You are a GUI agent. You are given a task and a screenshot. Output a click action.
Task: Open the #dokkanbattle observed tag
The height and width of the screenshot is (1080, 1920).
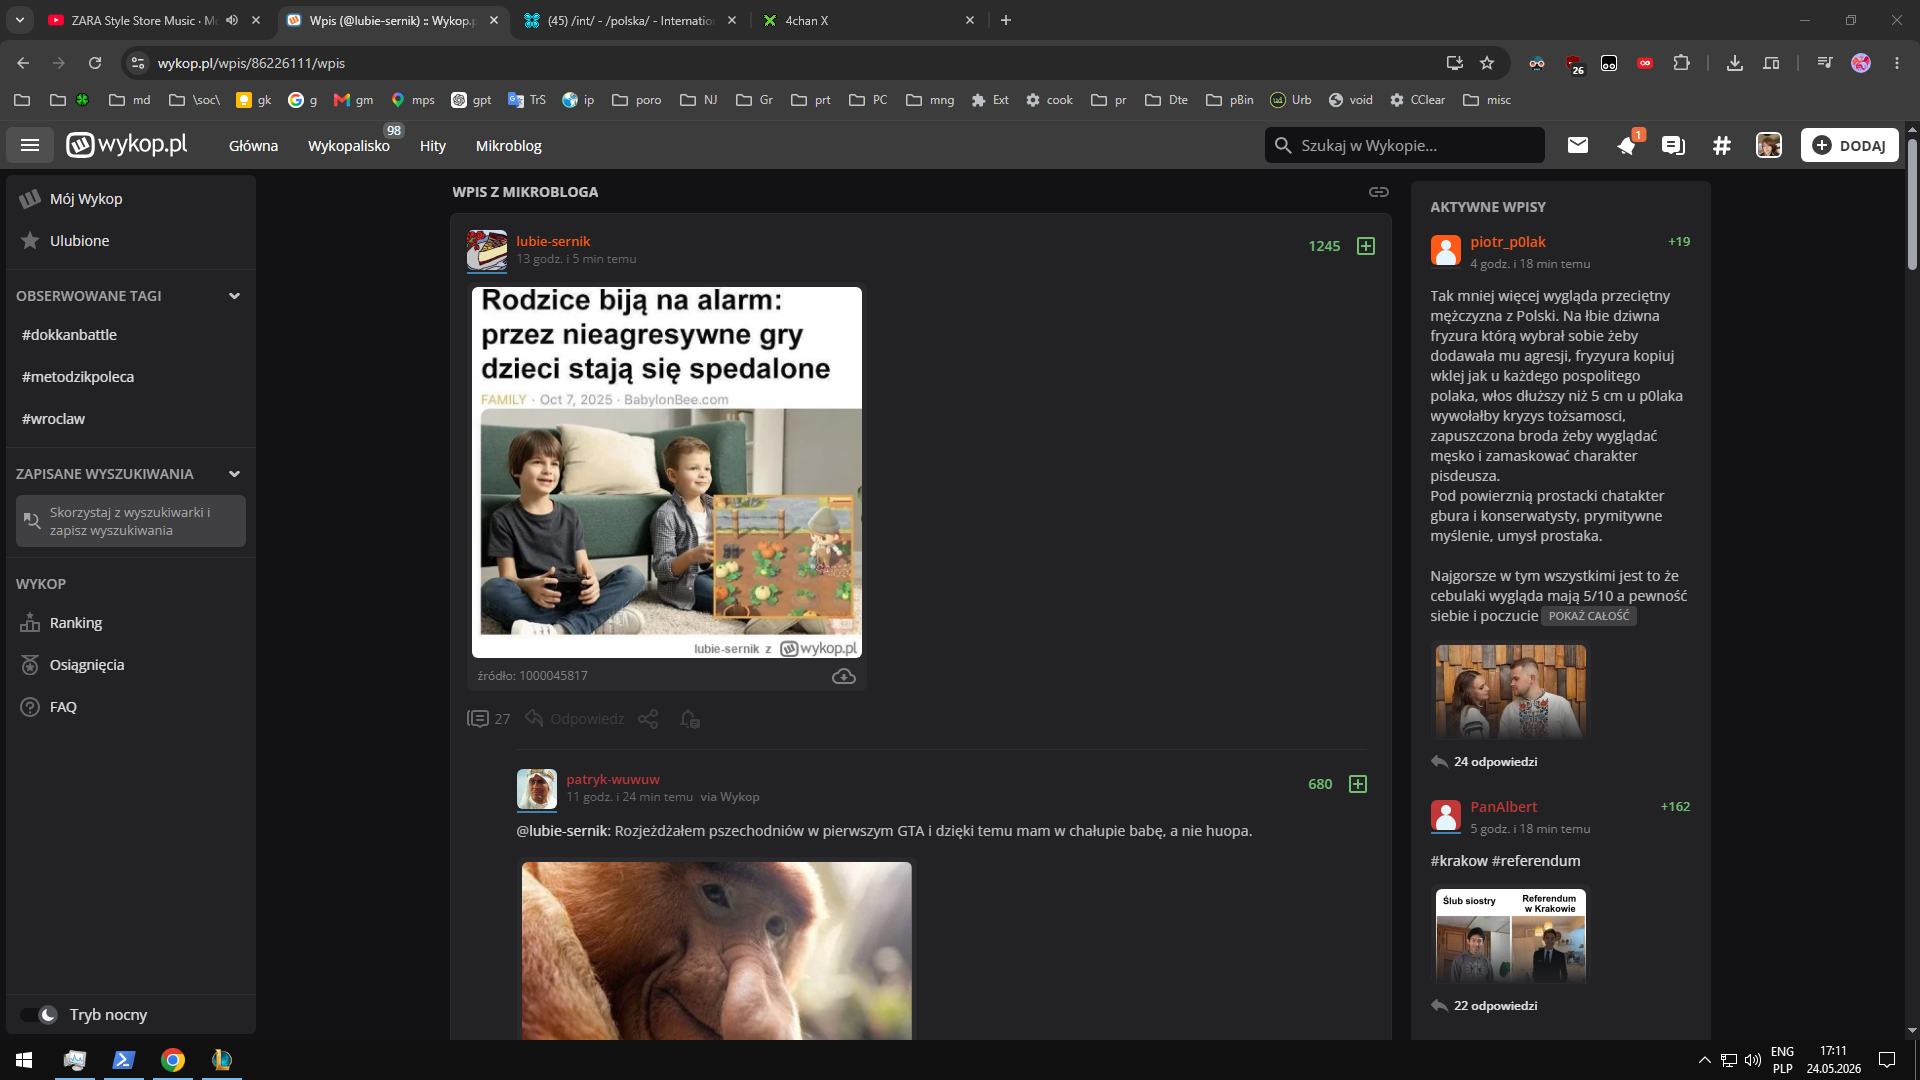coord(69,335)
